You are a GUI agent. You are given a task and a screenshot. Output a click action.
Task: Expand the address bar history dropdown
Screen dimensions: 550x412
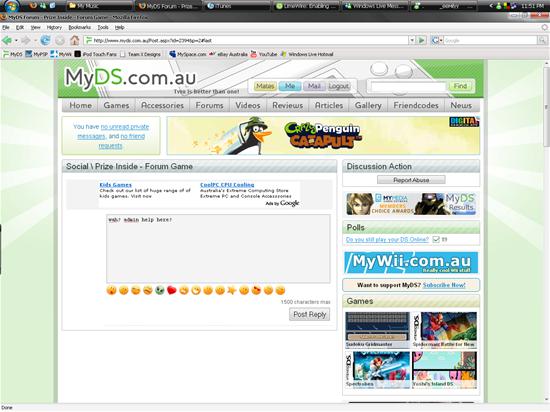pyautogui.click(x=412, y=40)
